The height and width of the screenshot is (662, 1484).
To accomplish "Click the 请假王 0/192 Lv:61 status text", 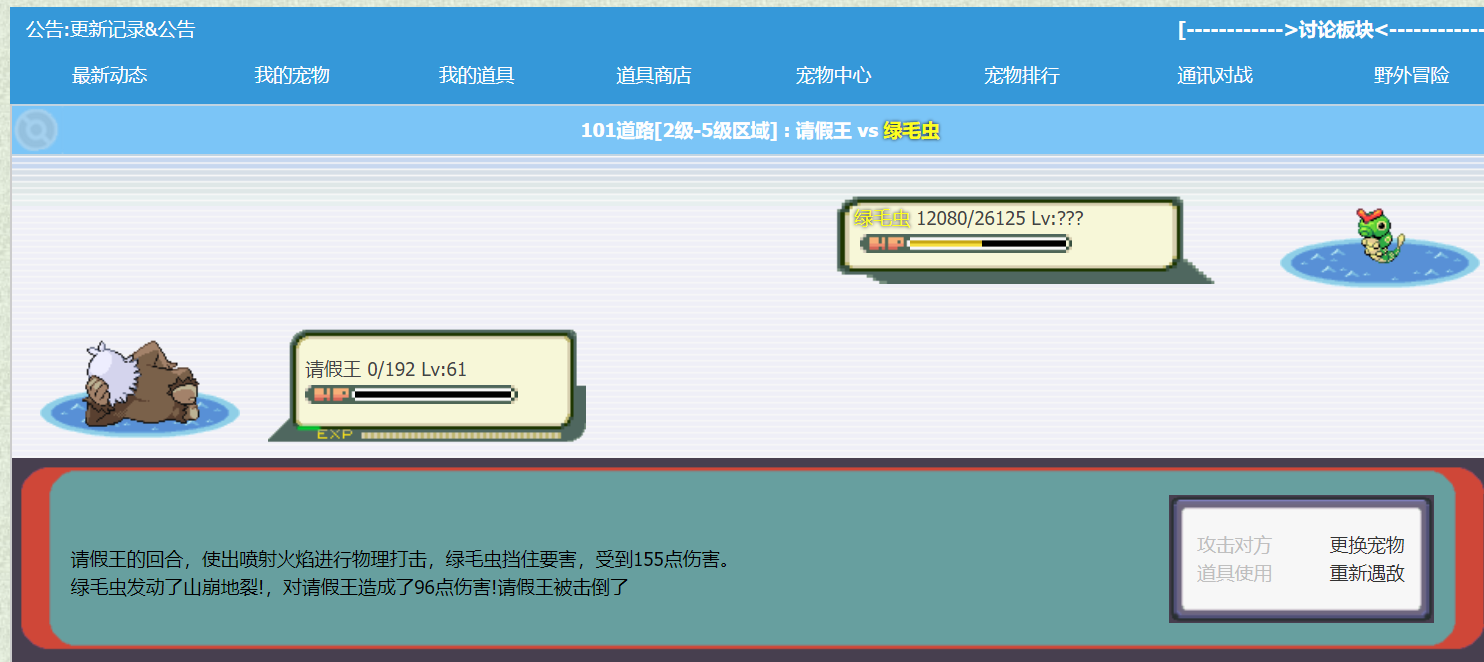I will pos(386,370).
